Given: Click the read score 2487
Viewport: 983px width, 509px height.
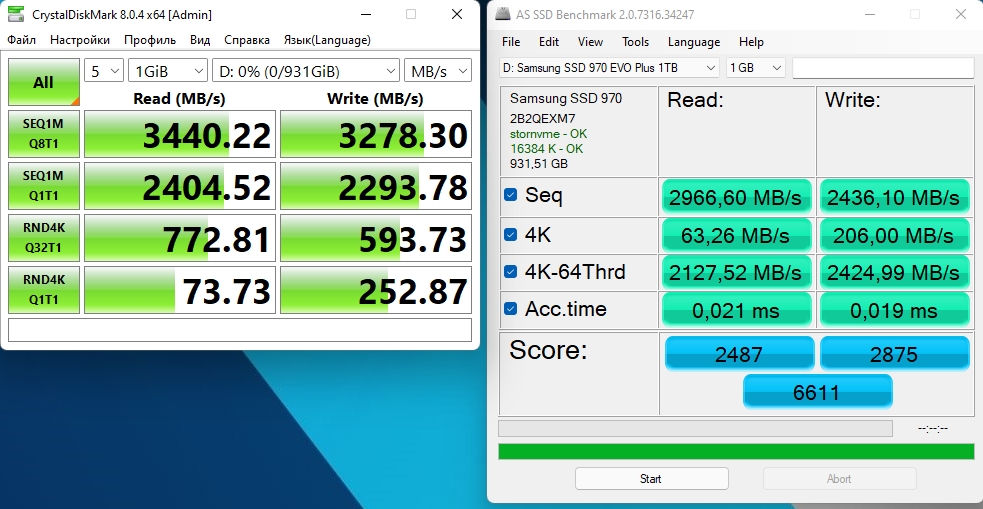Looking at the screenshot, I should (x=739, y=354).
